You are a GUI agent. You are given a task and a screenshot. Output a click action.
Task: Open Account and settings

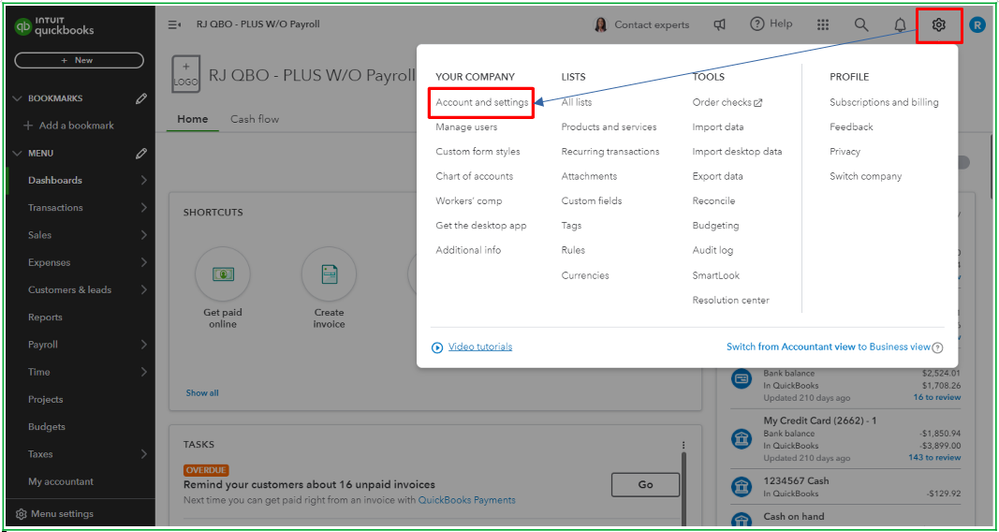482,102
